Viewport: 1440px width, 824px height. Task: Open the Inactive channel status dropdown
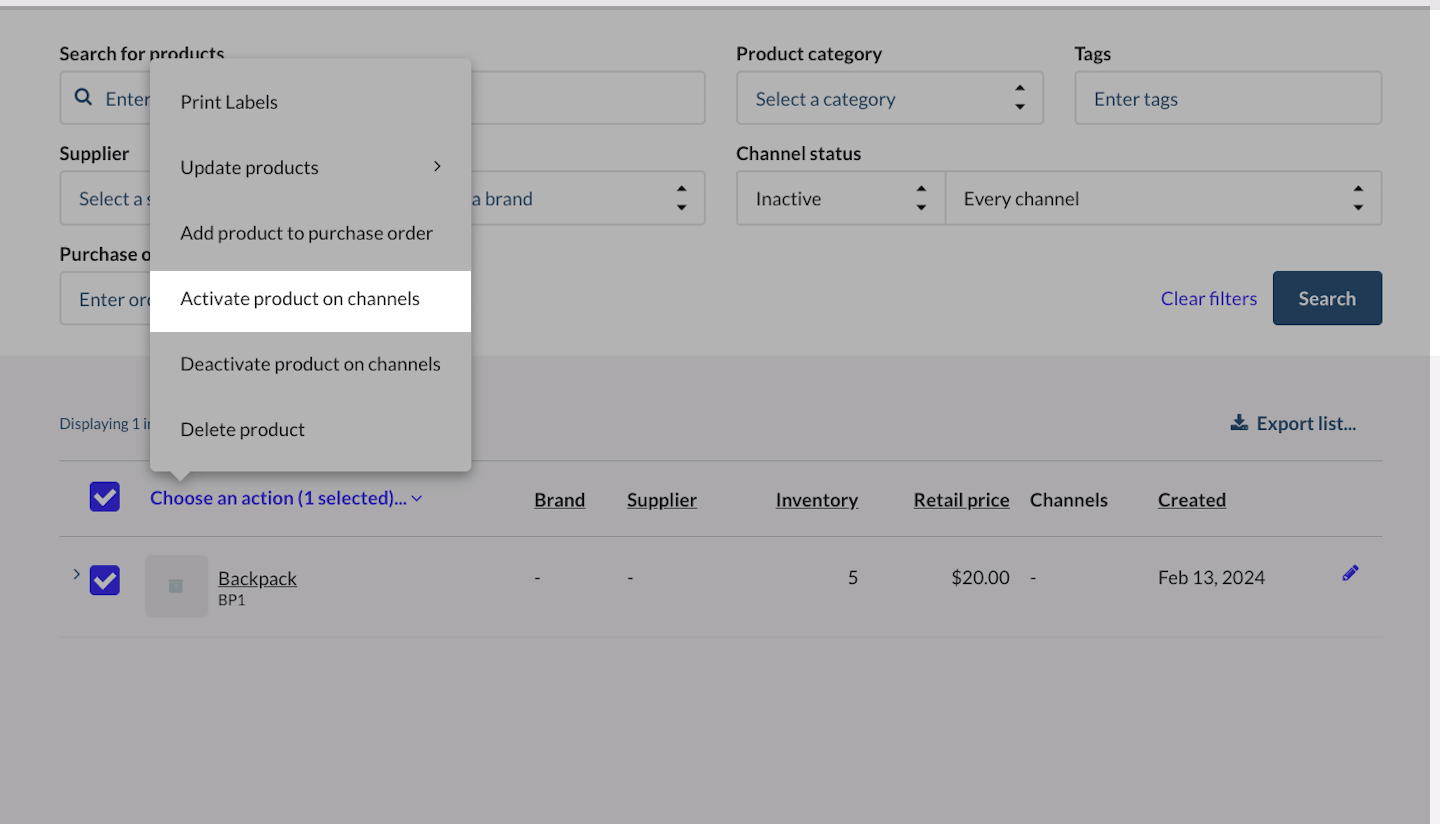[x=839, y=199]
